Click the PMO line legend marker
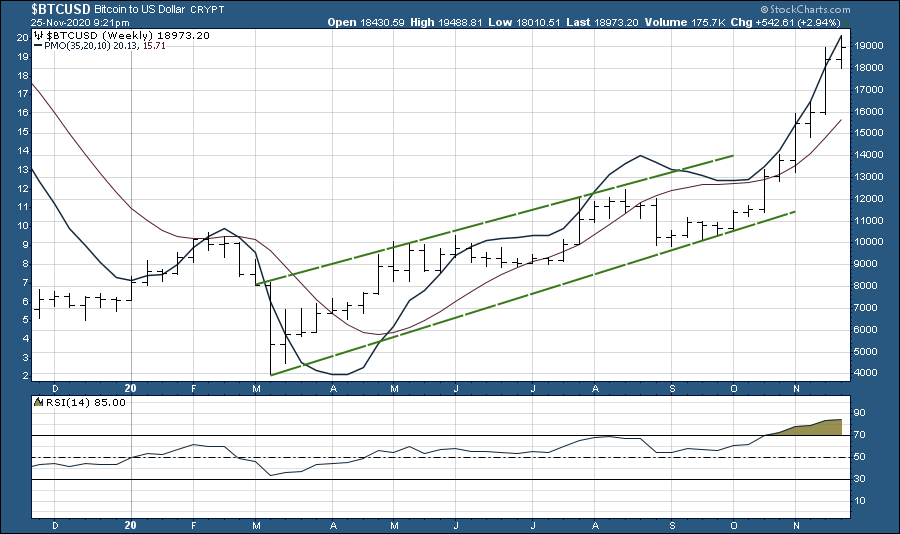Viewport: 900px width, 534px height. [x=41, y=46]
